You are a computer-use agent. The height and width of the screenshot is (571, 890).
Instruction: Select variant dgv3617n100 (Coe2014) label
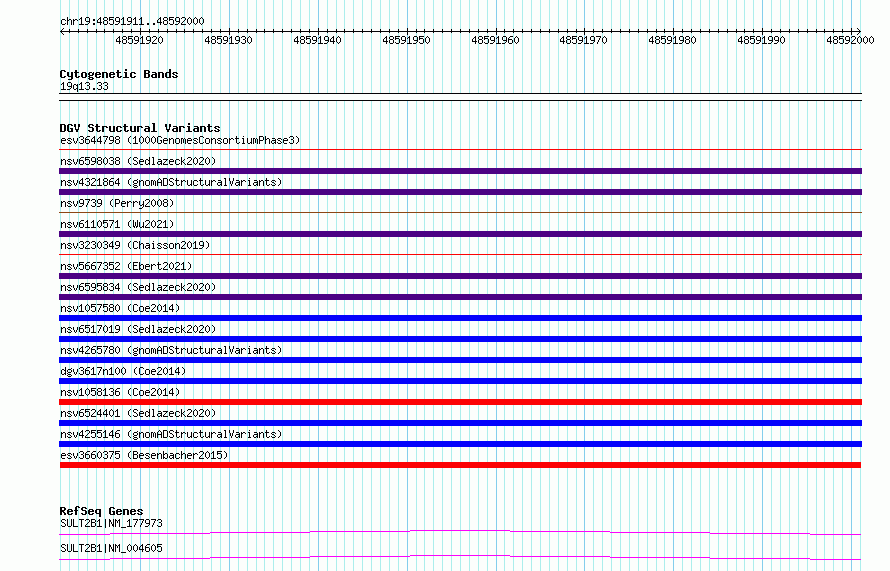click(123, 371)
